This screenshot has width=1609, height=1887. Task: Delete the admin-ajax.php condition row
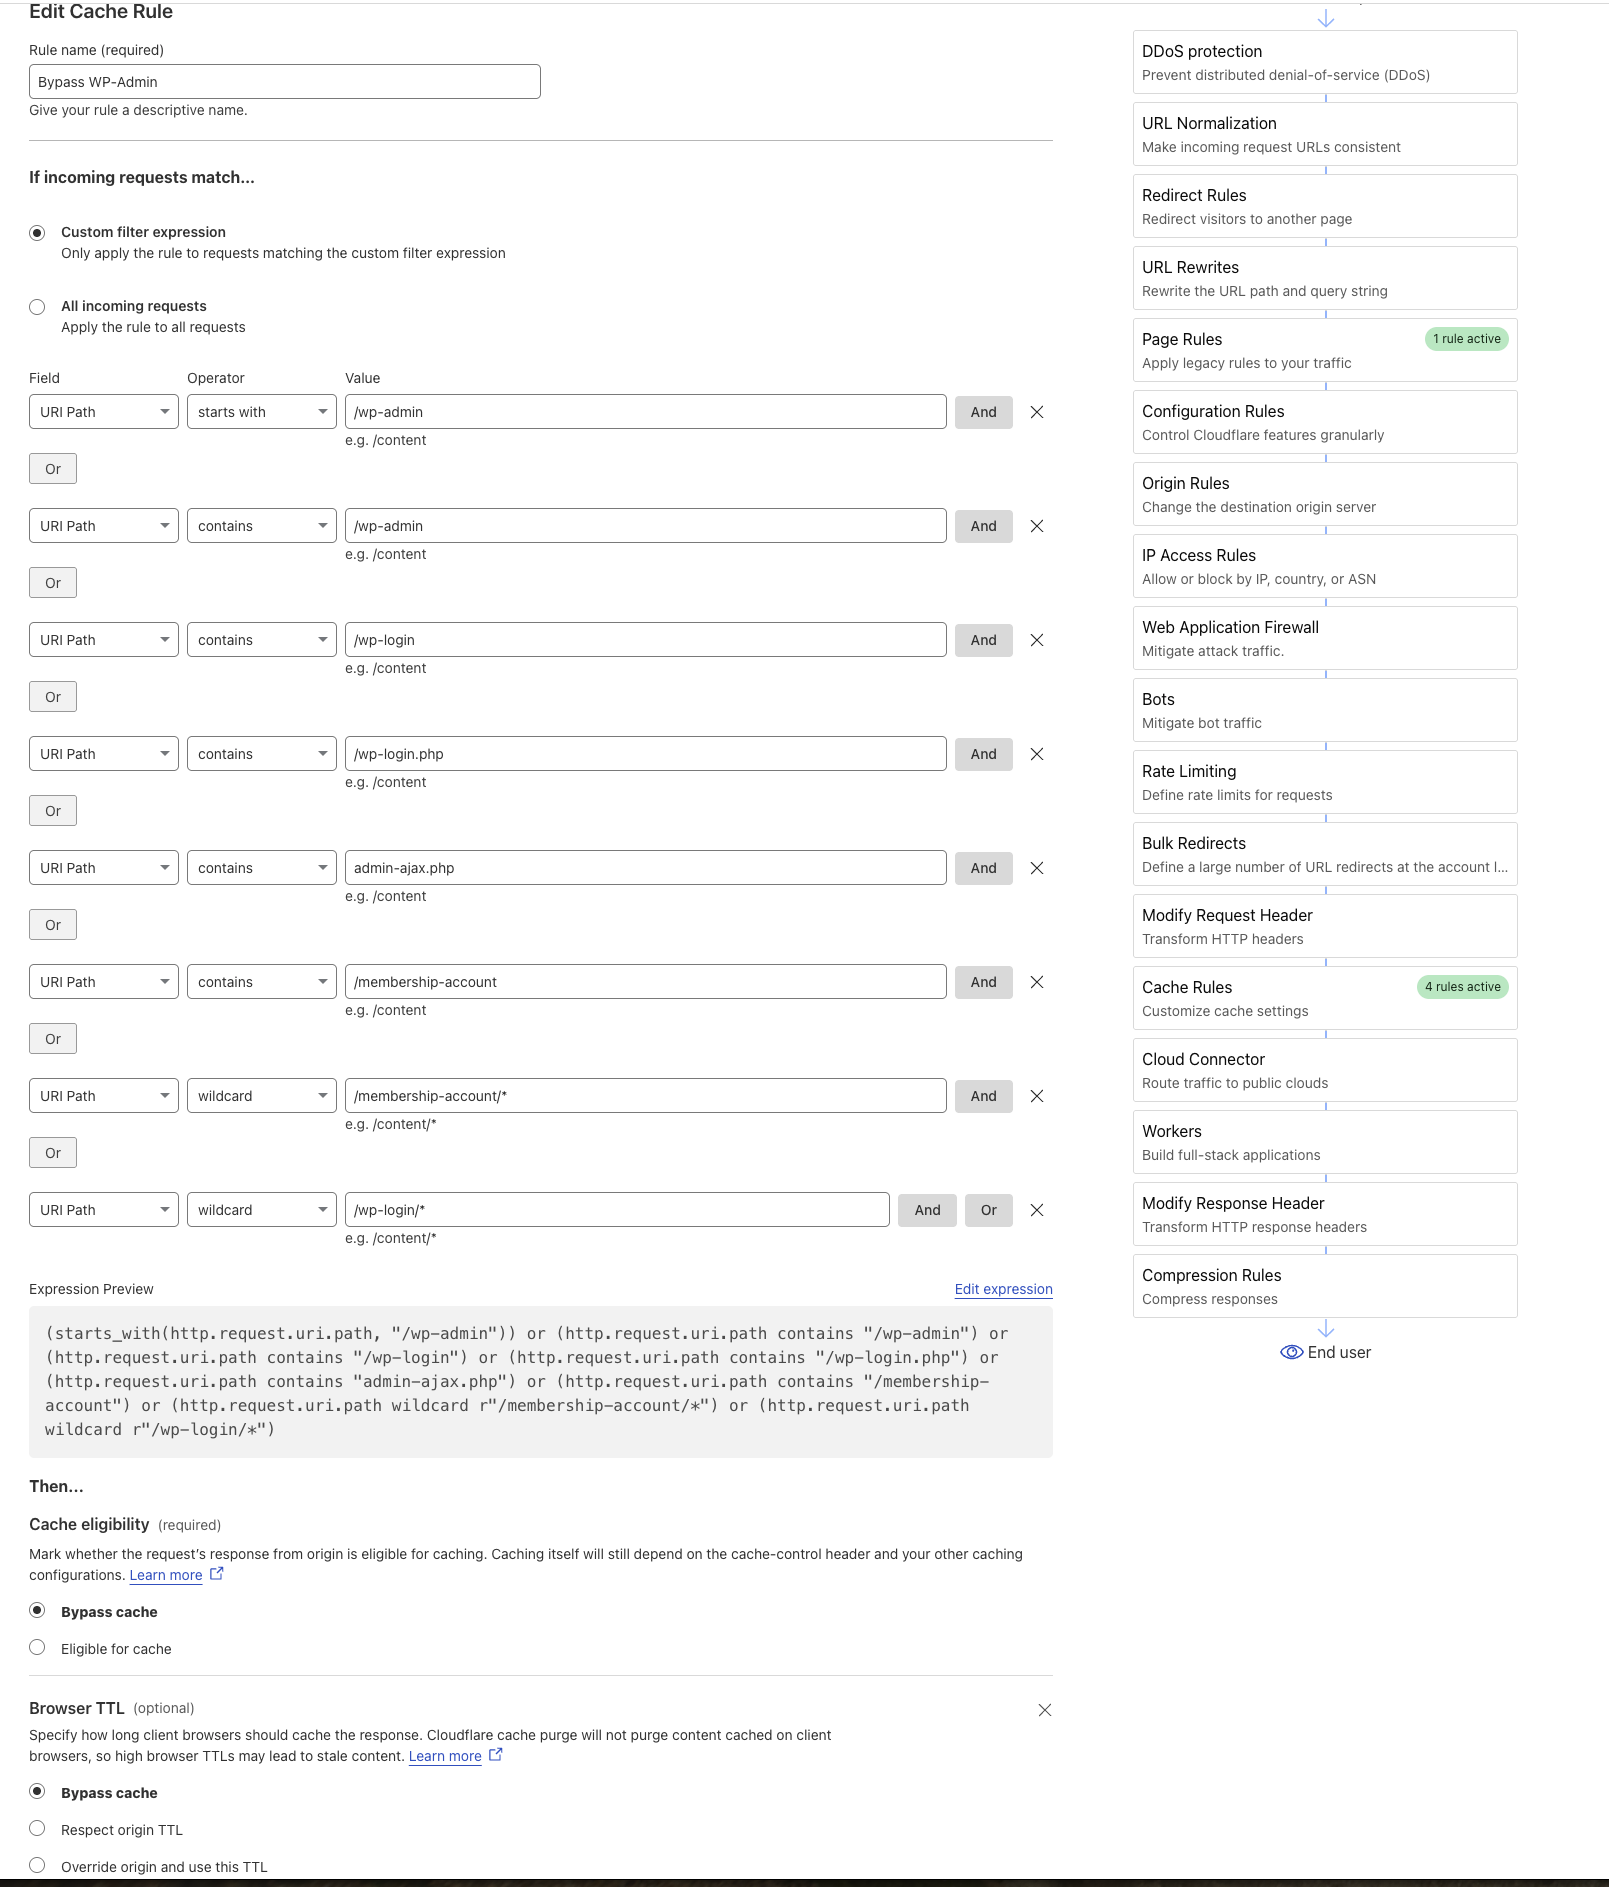point(1037,868)
